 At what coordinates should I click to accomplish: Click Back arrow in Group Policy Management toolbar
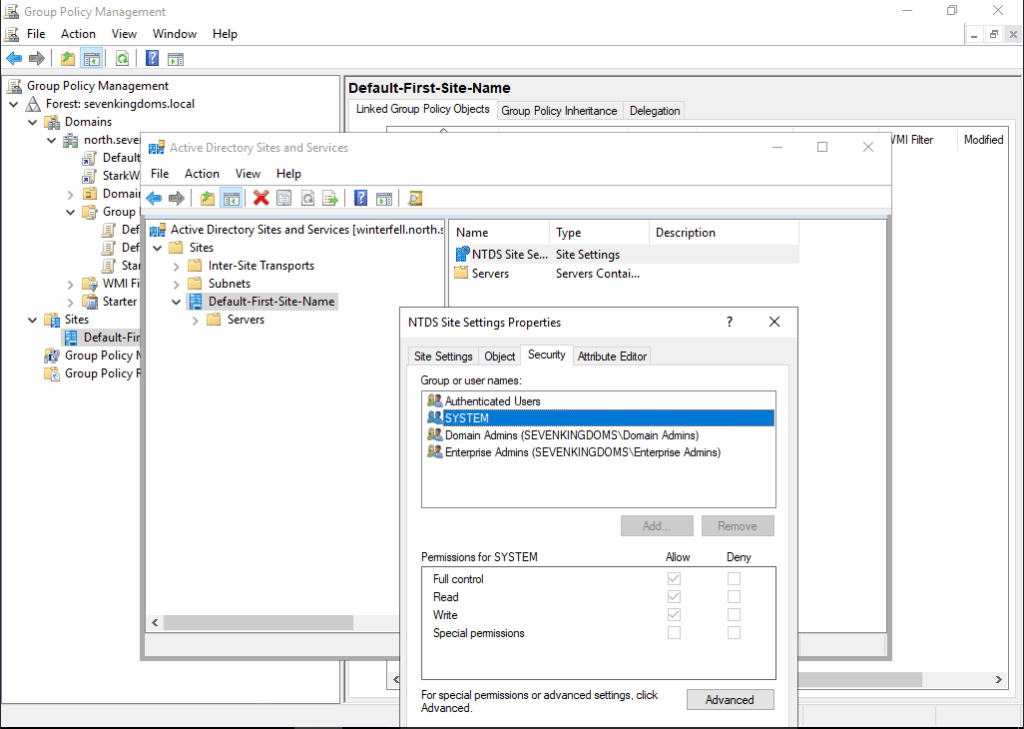tap(14, 58)
